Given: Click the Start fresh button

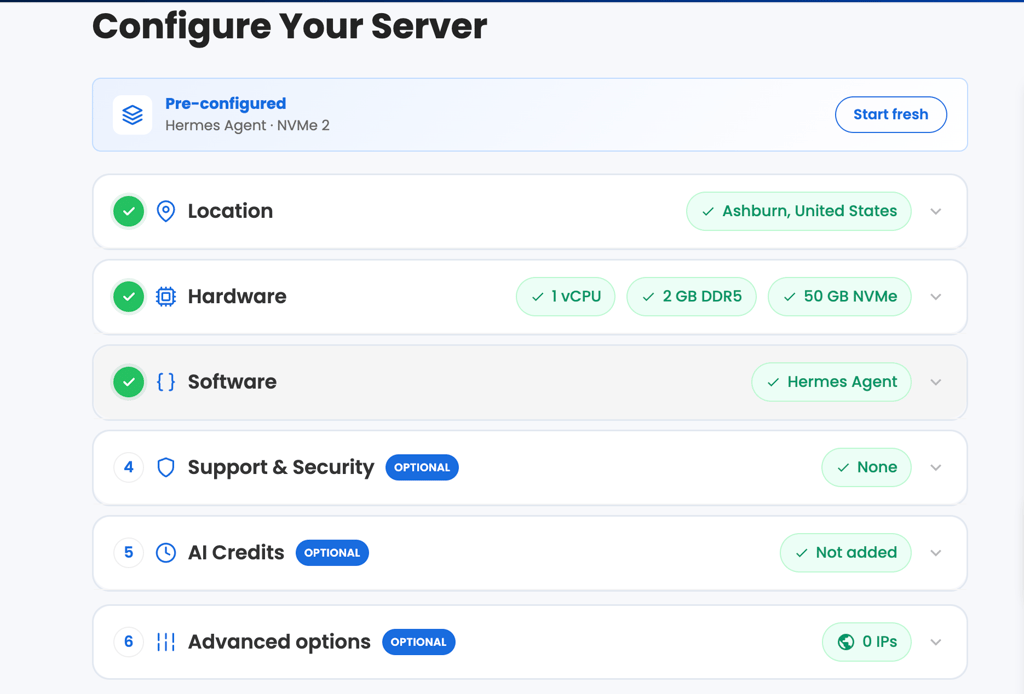Looking at the screenshot, I should tap(891, 114).
